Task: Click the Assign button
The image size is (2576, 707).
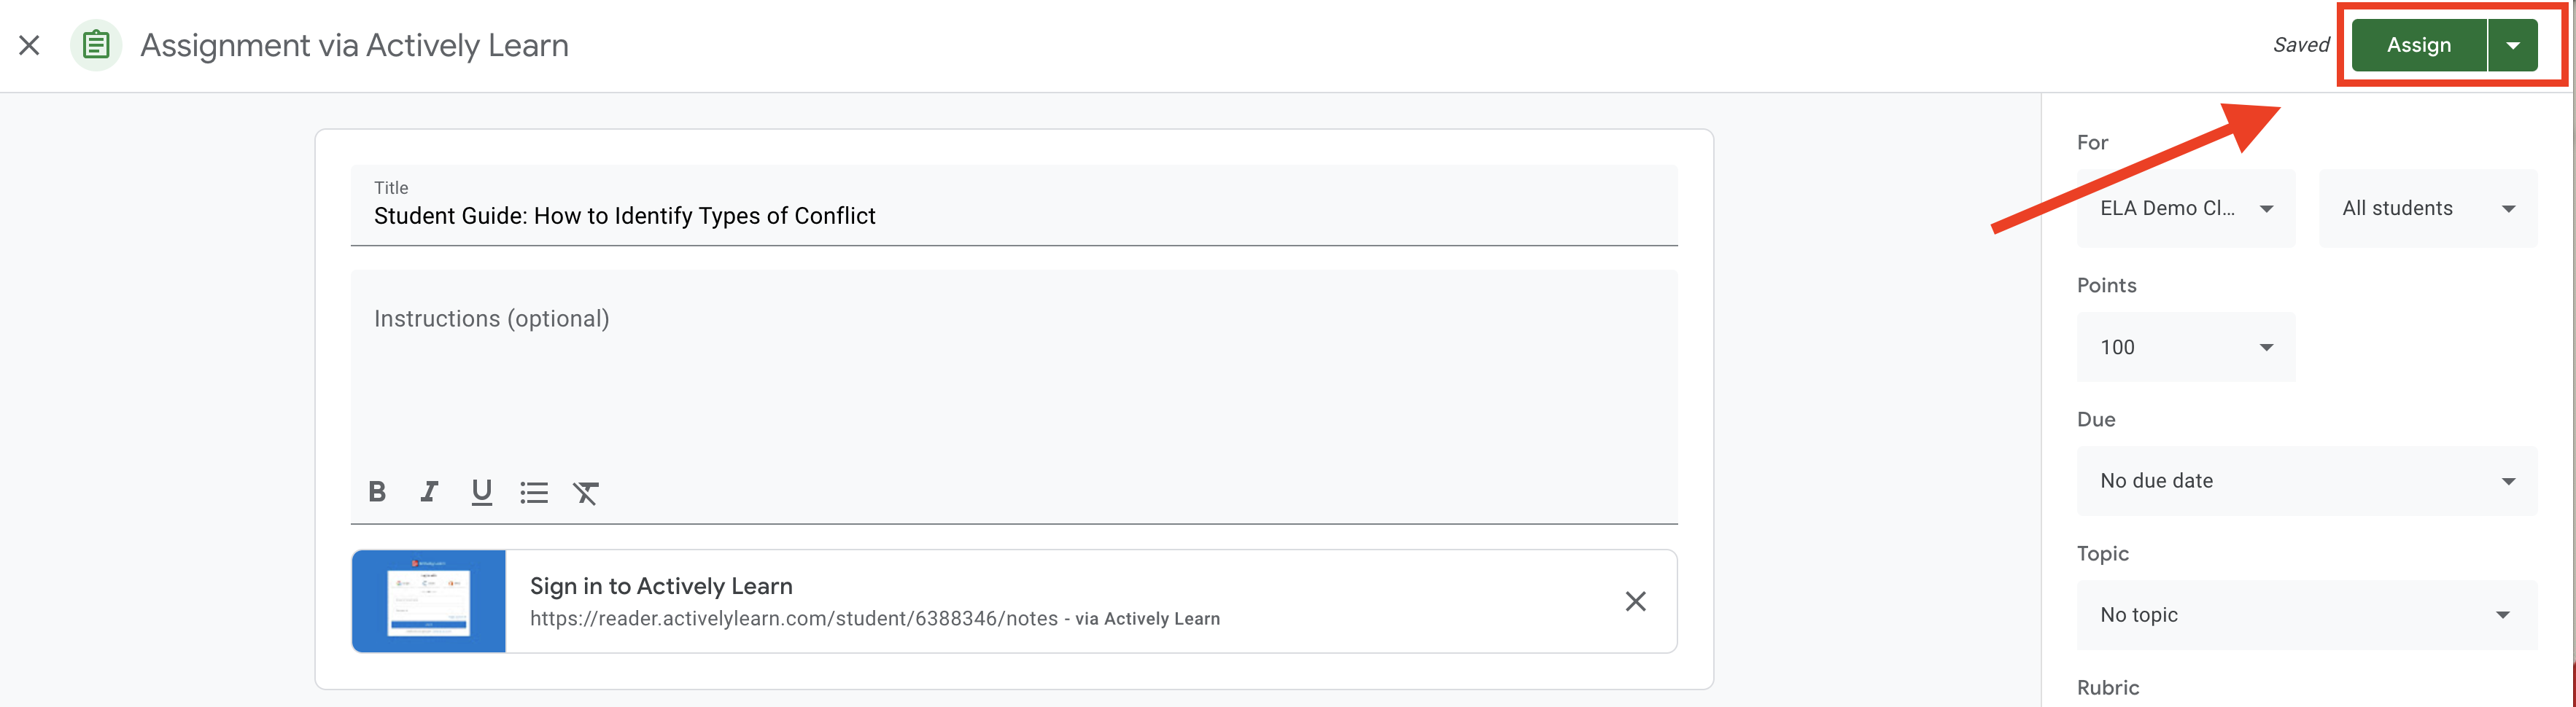Action: pyautogui.click(x=2418, y=45)
